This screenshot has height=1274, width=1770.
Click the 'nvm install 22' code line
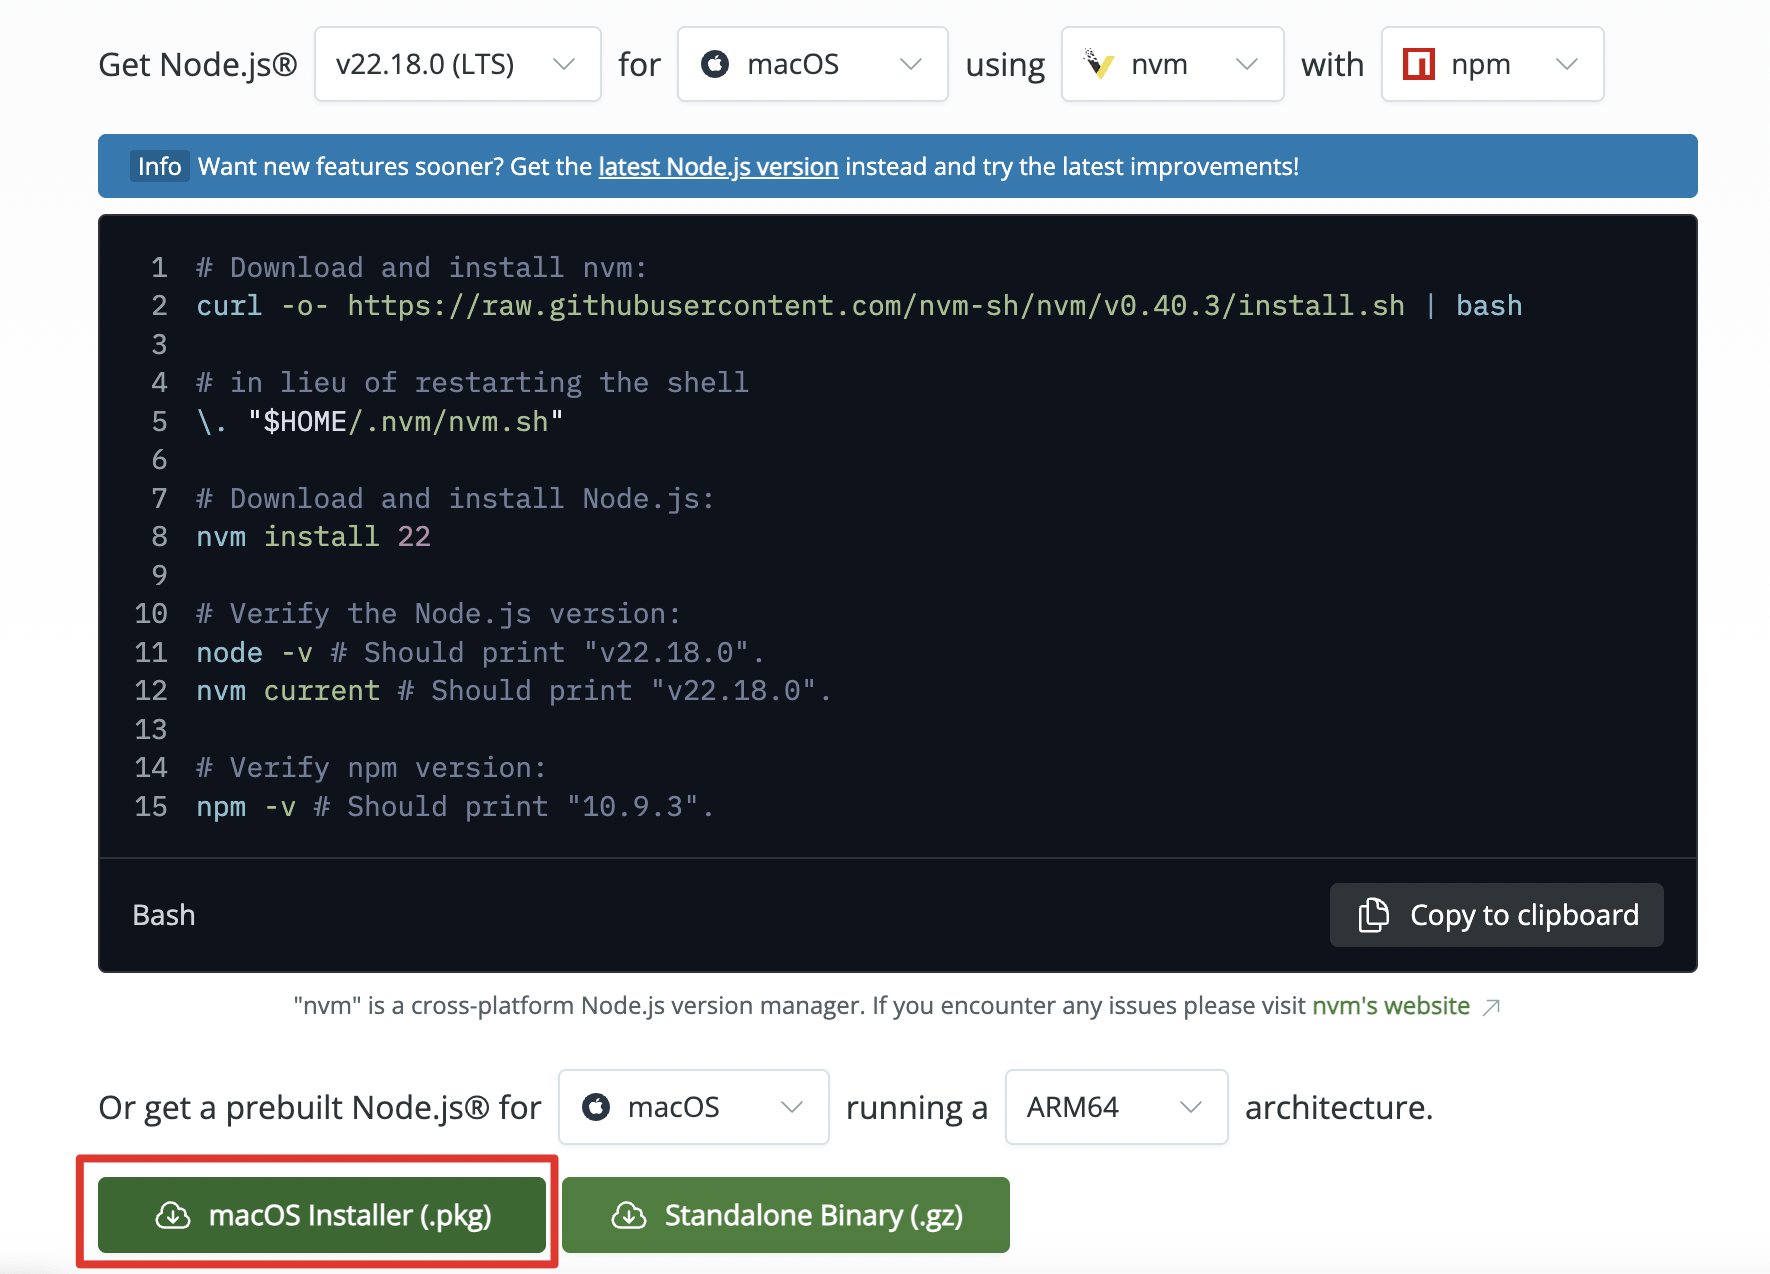(313, 536)
